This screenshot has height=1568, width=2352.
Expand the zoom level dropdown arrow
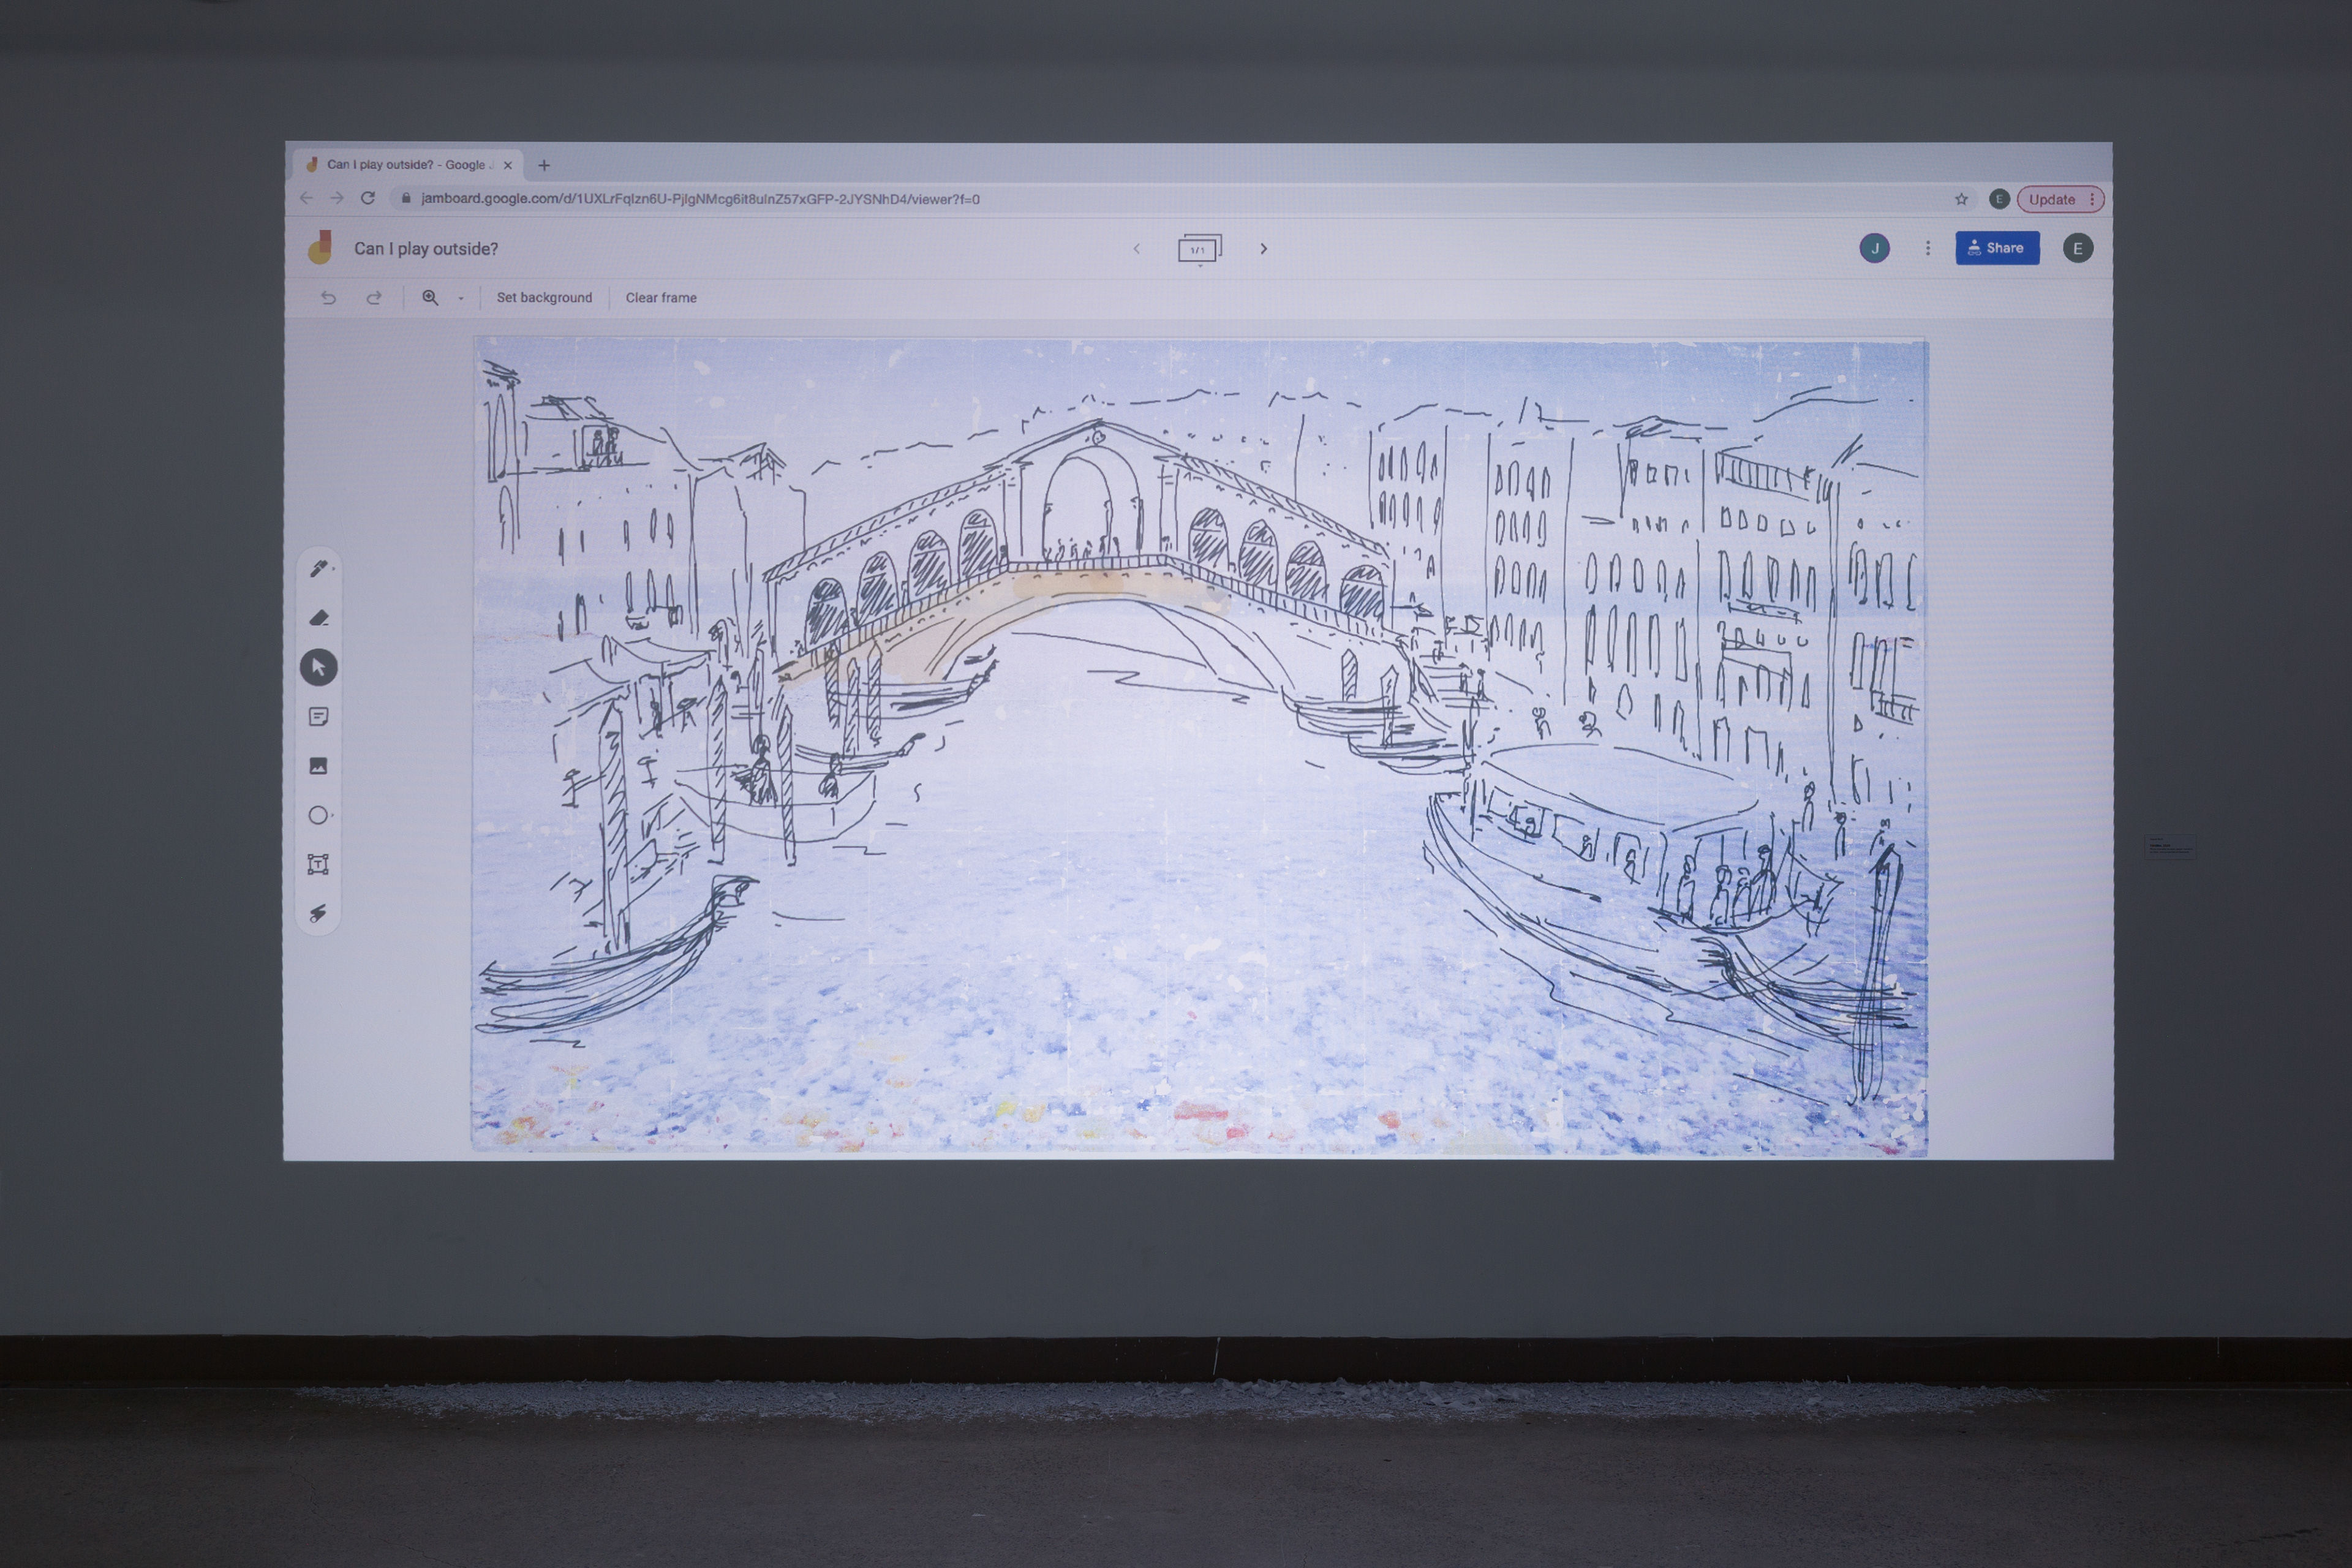tap(461, 298)
